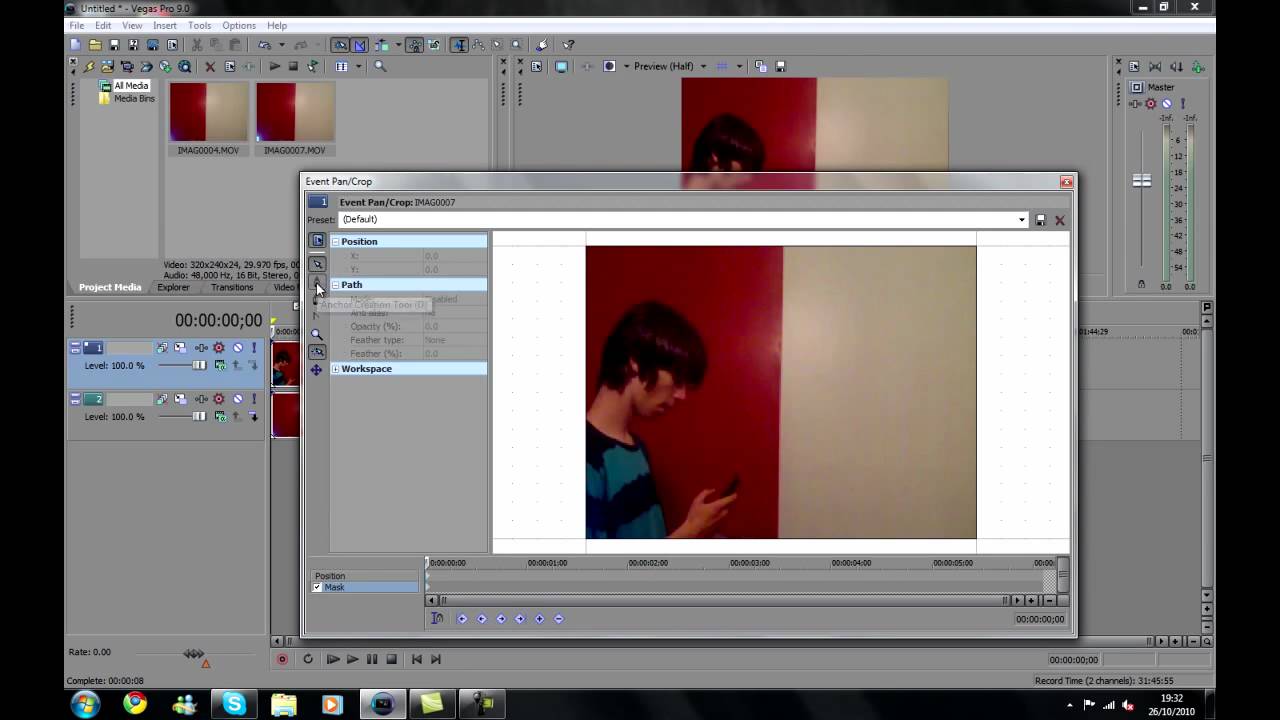Adjust the track 2 Level slider

pyautogui.click(x=199, y=416)
